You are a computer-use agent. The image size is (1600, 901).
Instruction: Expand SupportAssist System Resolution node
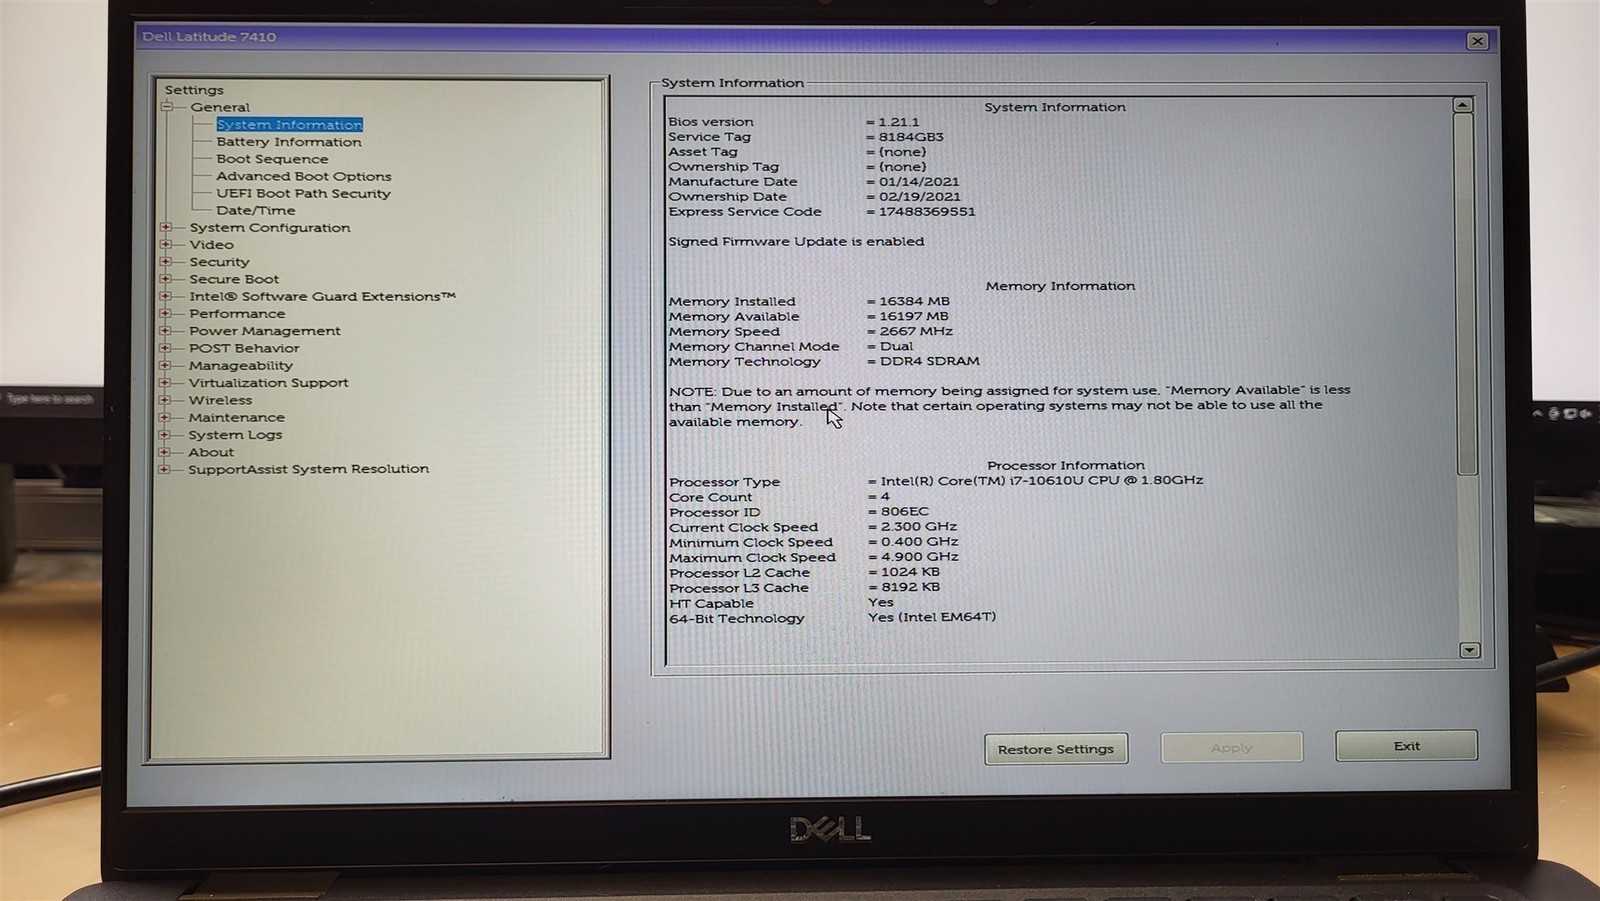click(166, 469)
